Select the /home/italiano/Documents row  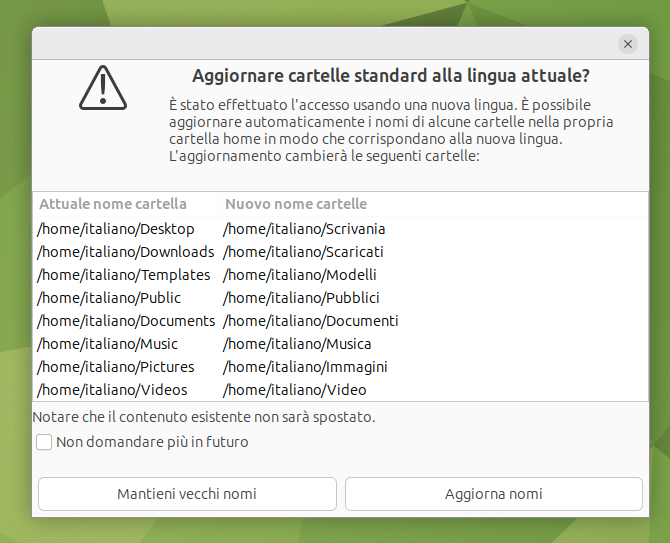coord(341,321)
